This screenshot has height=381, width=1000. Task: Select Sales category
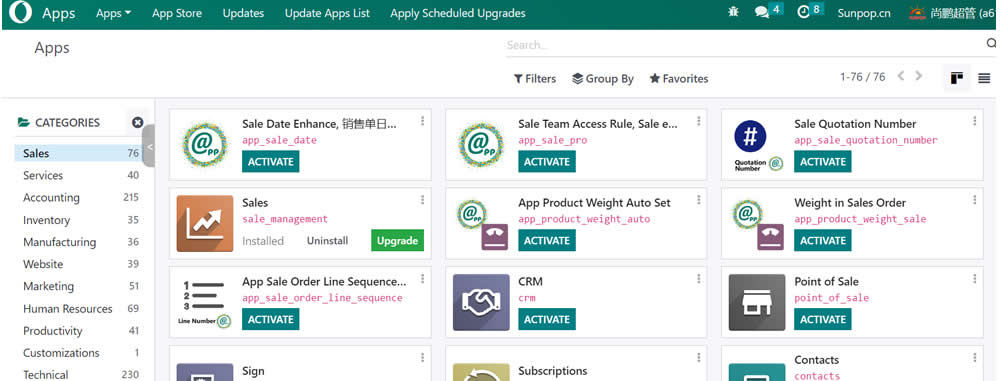(x=78, y=153)
